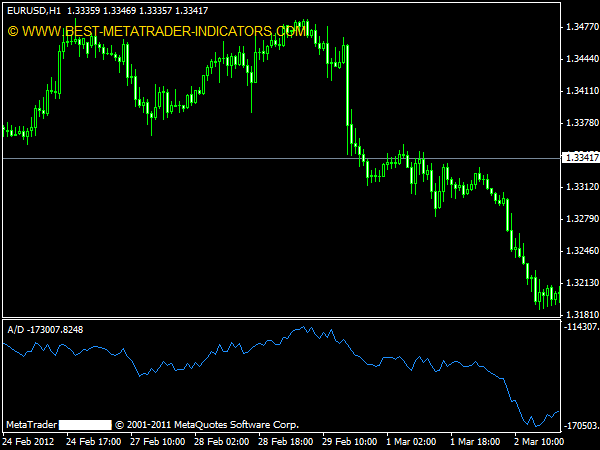This screenshot has height=450, width=600.
Task: Click the price scale value 1.32460
Action: 582,251
